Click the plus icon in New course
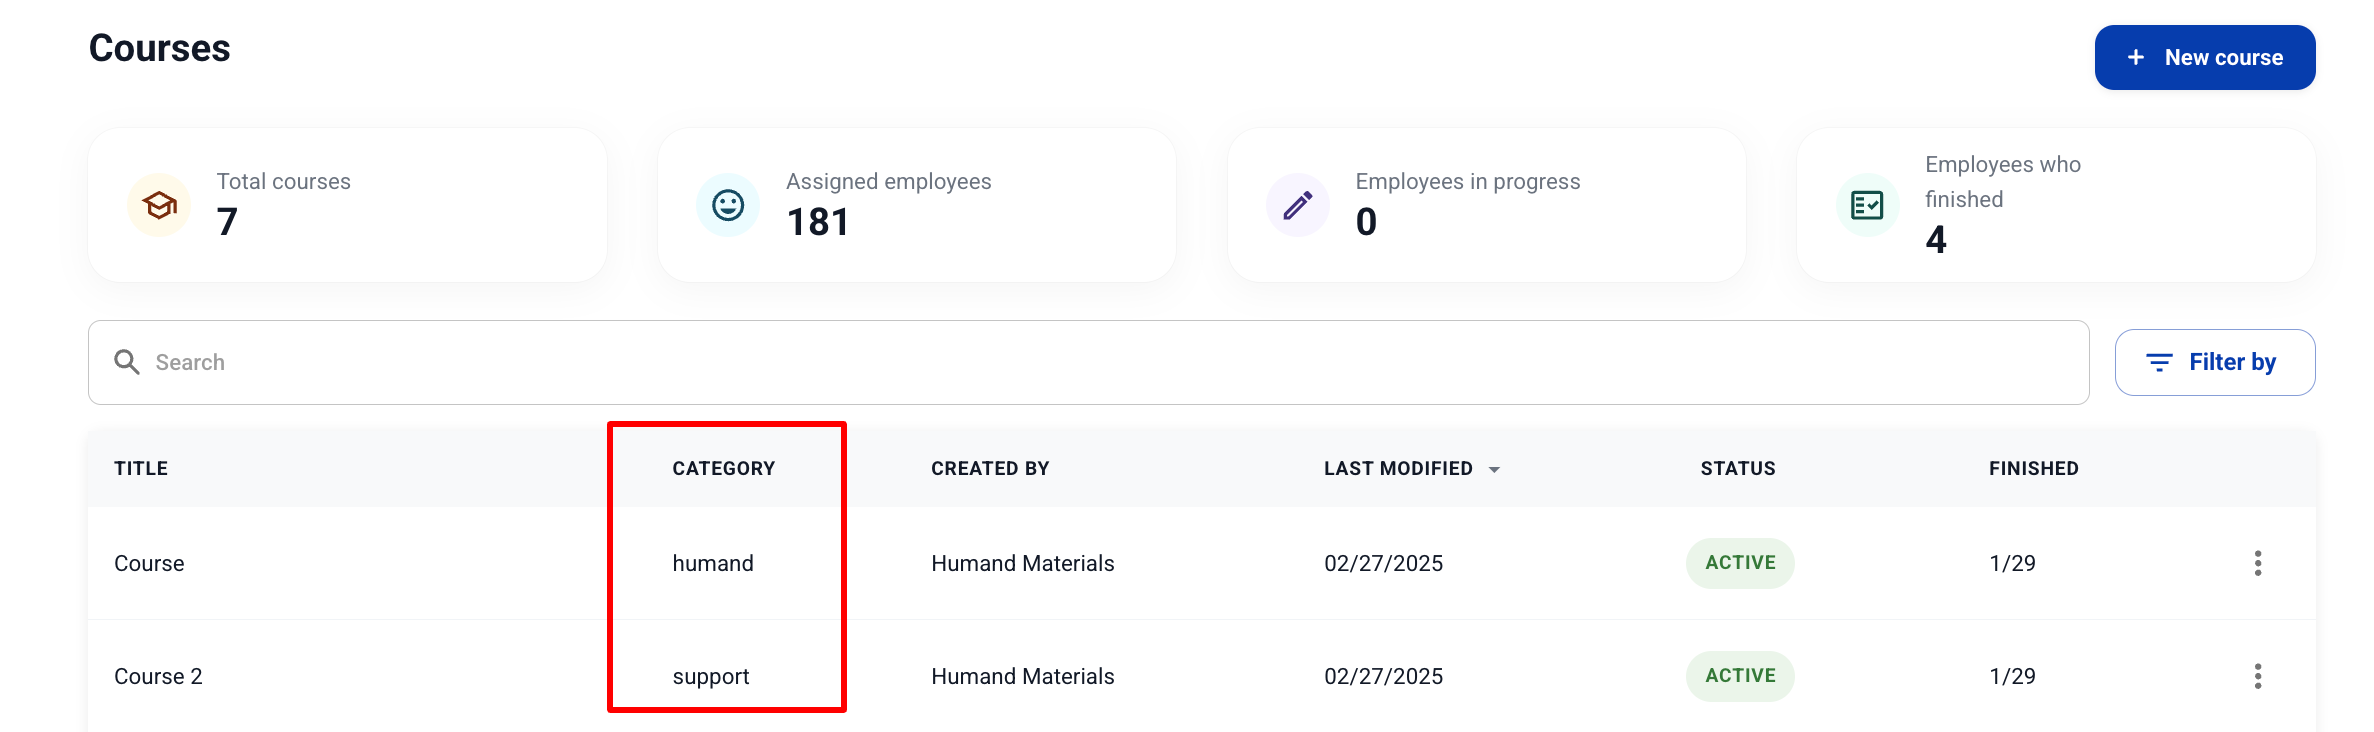Viewport: 2374px width, 732px height. (2136, 58)
